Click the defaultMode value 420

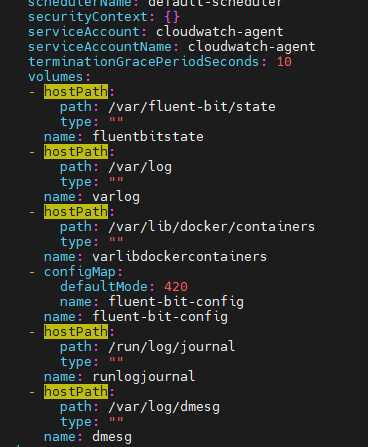click(176, 287)
